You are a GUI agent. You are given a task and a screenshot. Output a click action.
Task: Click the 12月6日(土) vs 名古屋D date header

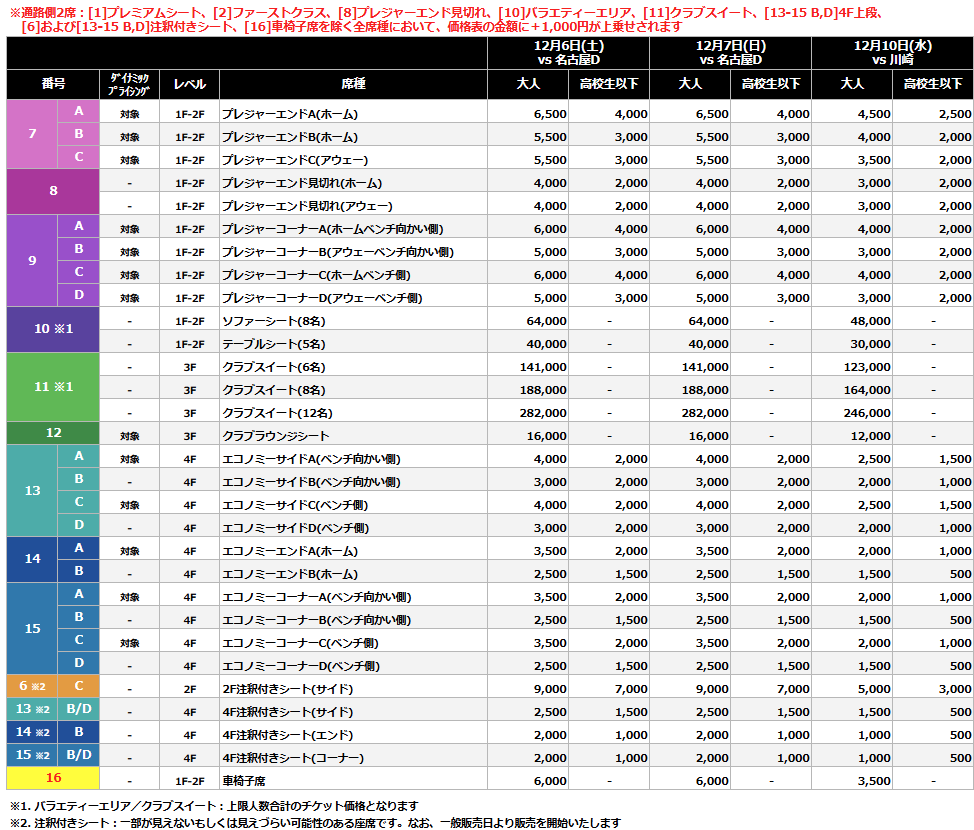[x=568, y=53]
